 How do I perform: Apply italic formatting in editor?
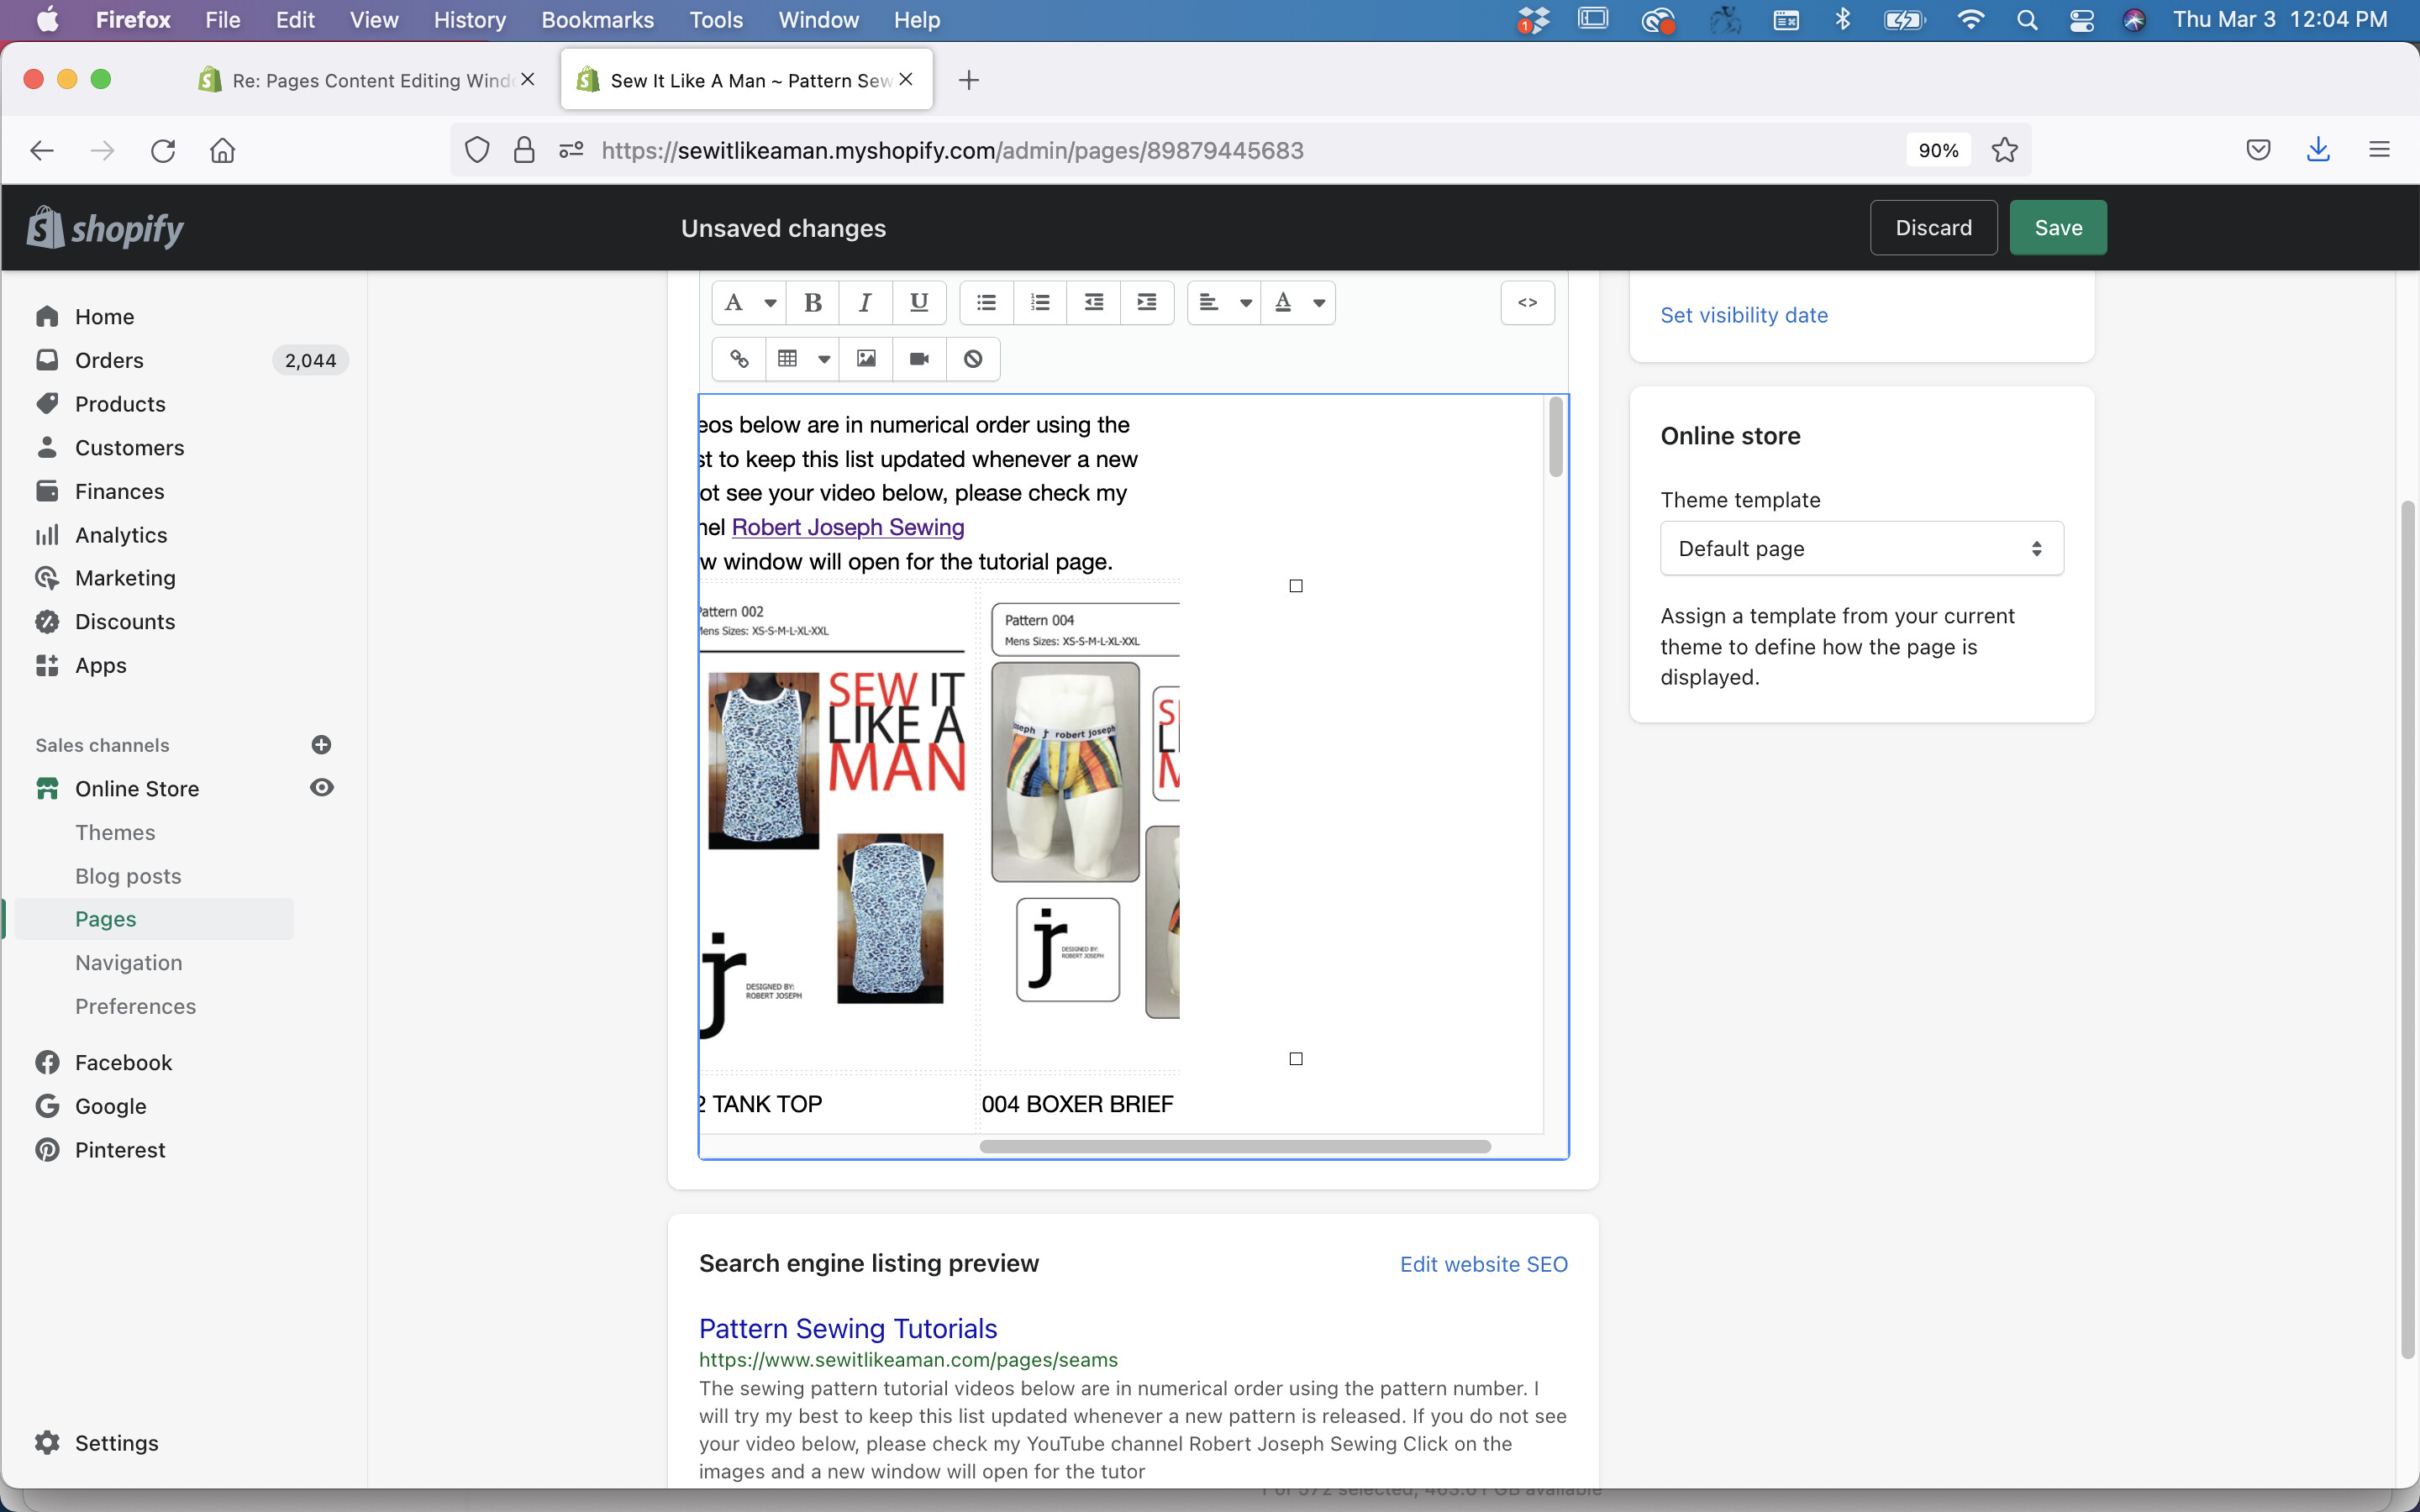[x=865, y=303]
